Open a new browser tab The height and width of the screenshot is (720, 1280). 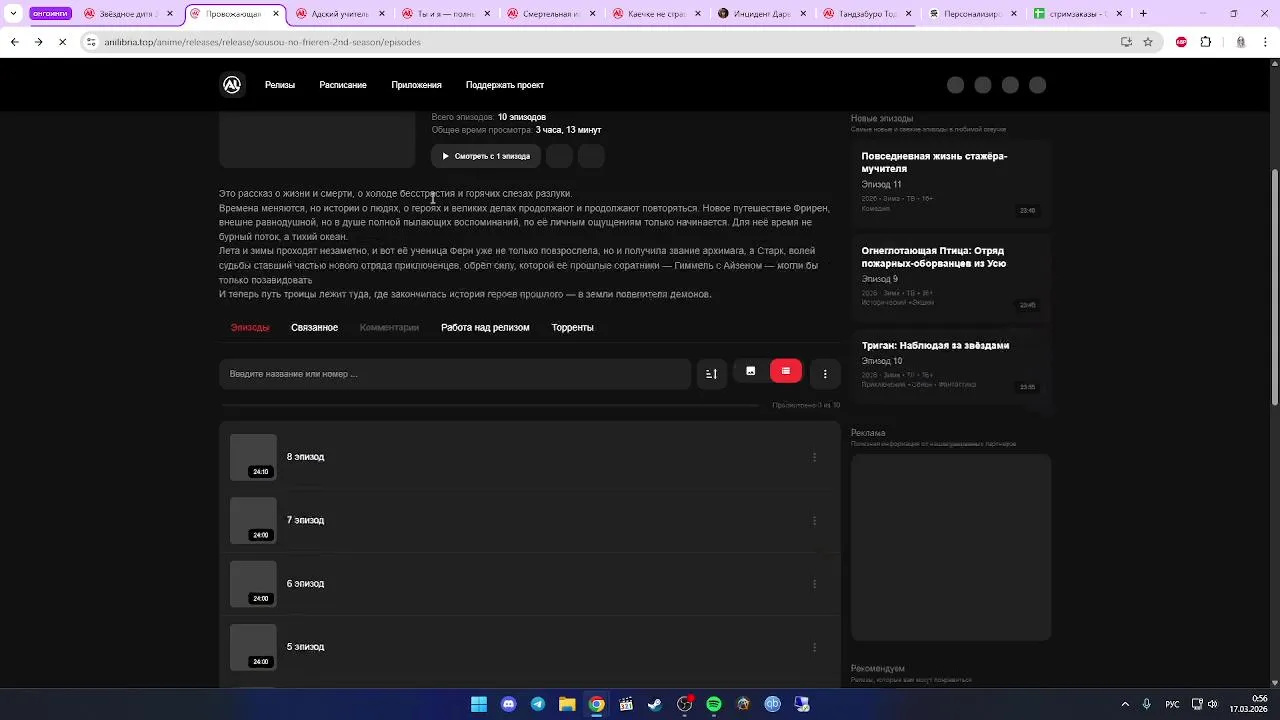[1143, 14]
